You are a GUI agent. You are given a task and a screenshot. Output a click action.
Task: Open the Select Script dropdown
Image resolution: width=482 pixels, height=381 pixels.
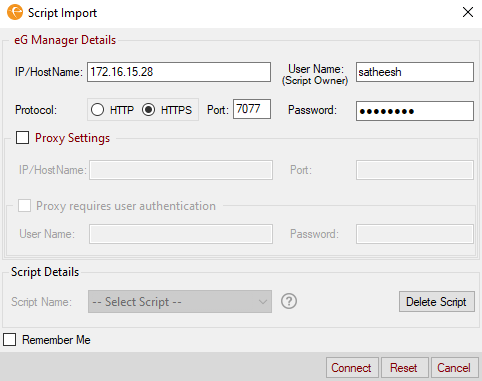180,302
